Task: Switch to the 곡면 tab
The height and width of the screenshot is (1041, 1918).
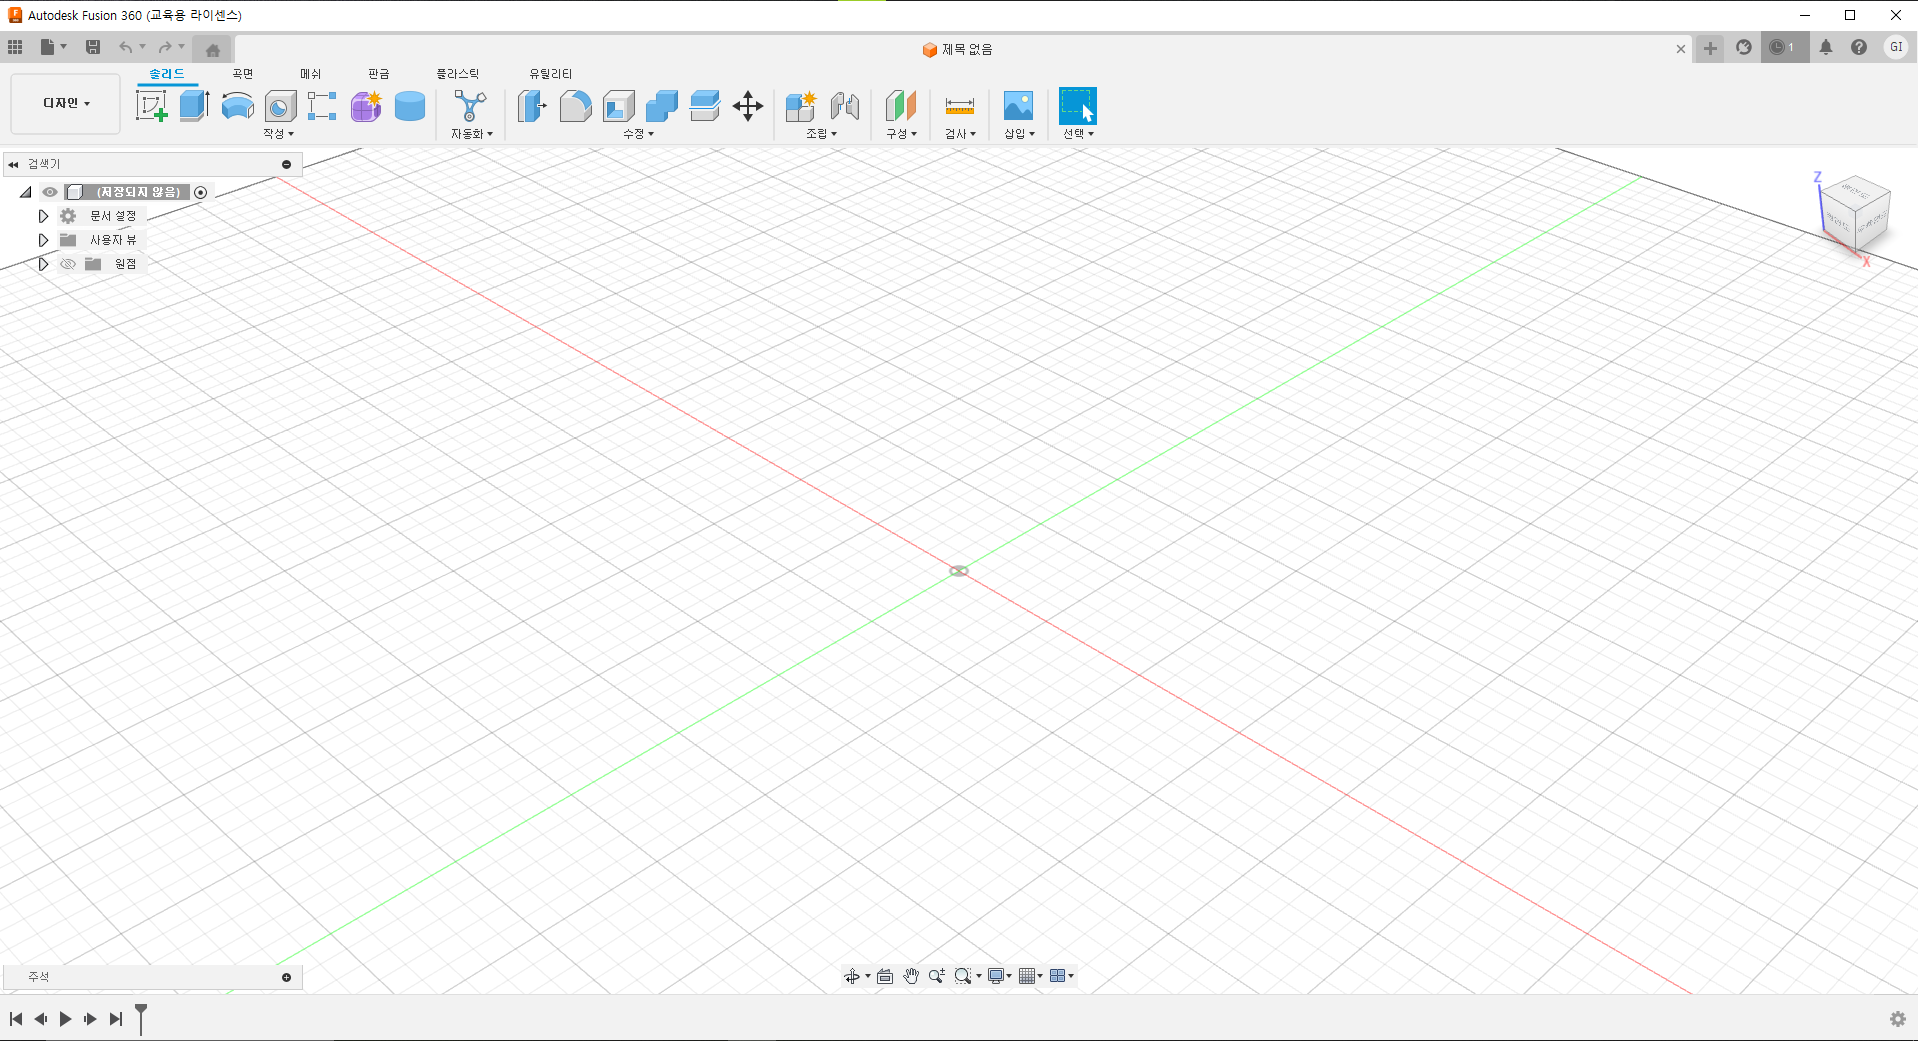Action: tap(243, 74)
